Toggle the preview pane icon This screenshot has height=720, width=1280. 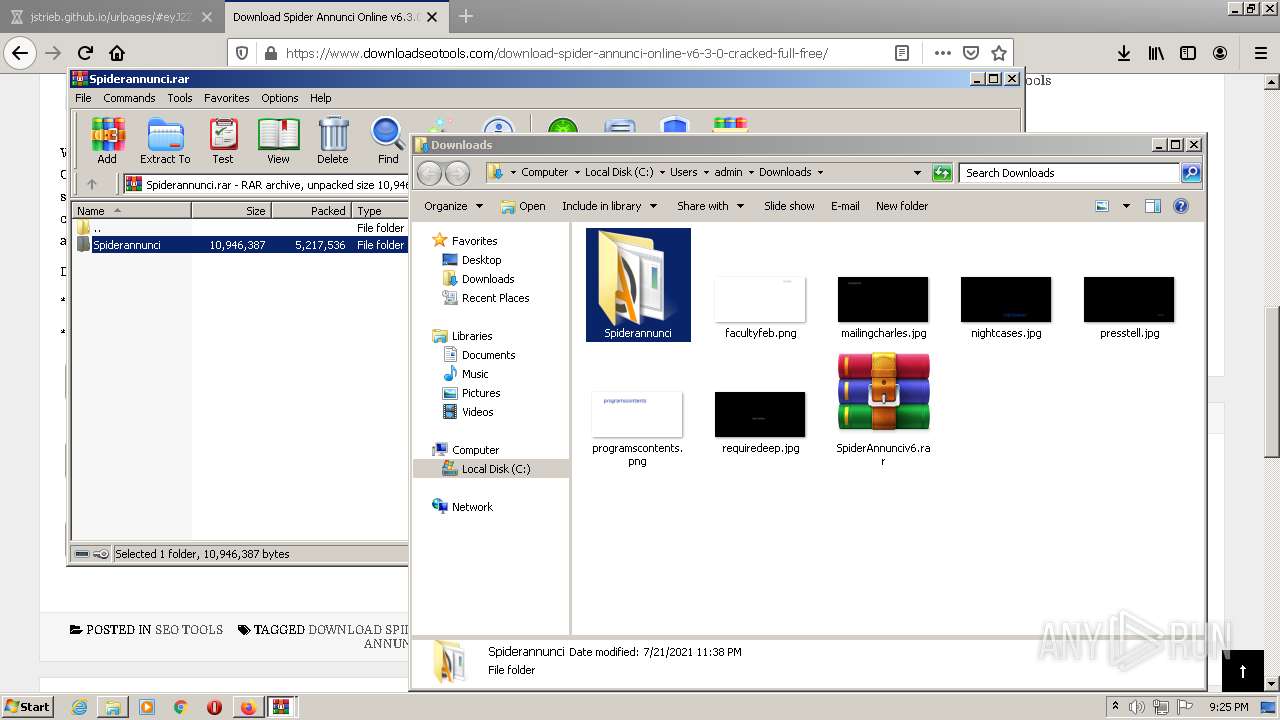[1153, 206]
